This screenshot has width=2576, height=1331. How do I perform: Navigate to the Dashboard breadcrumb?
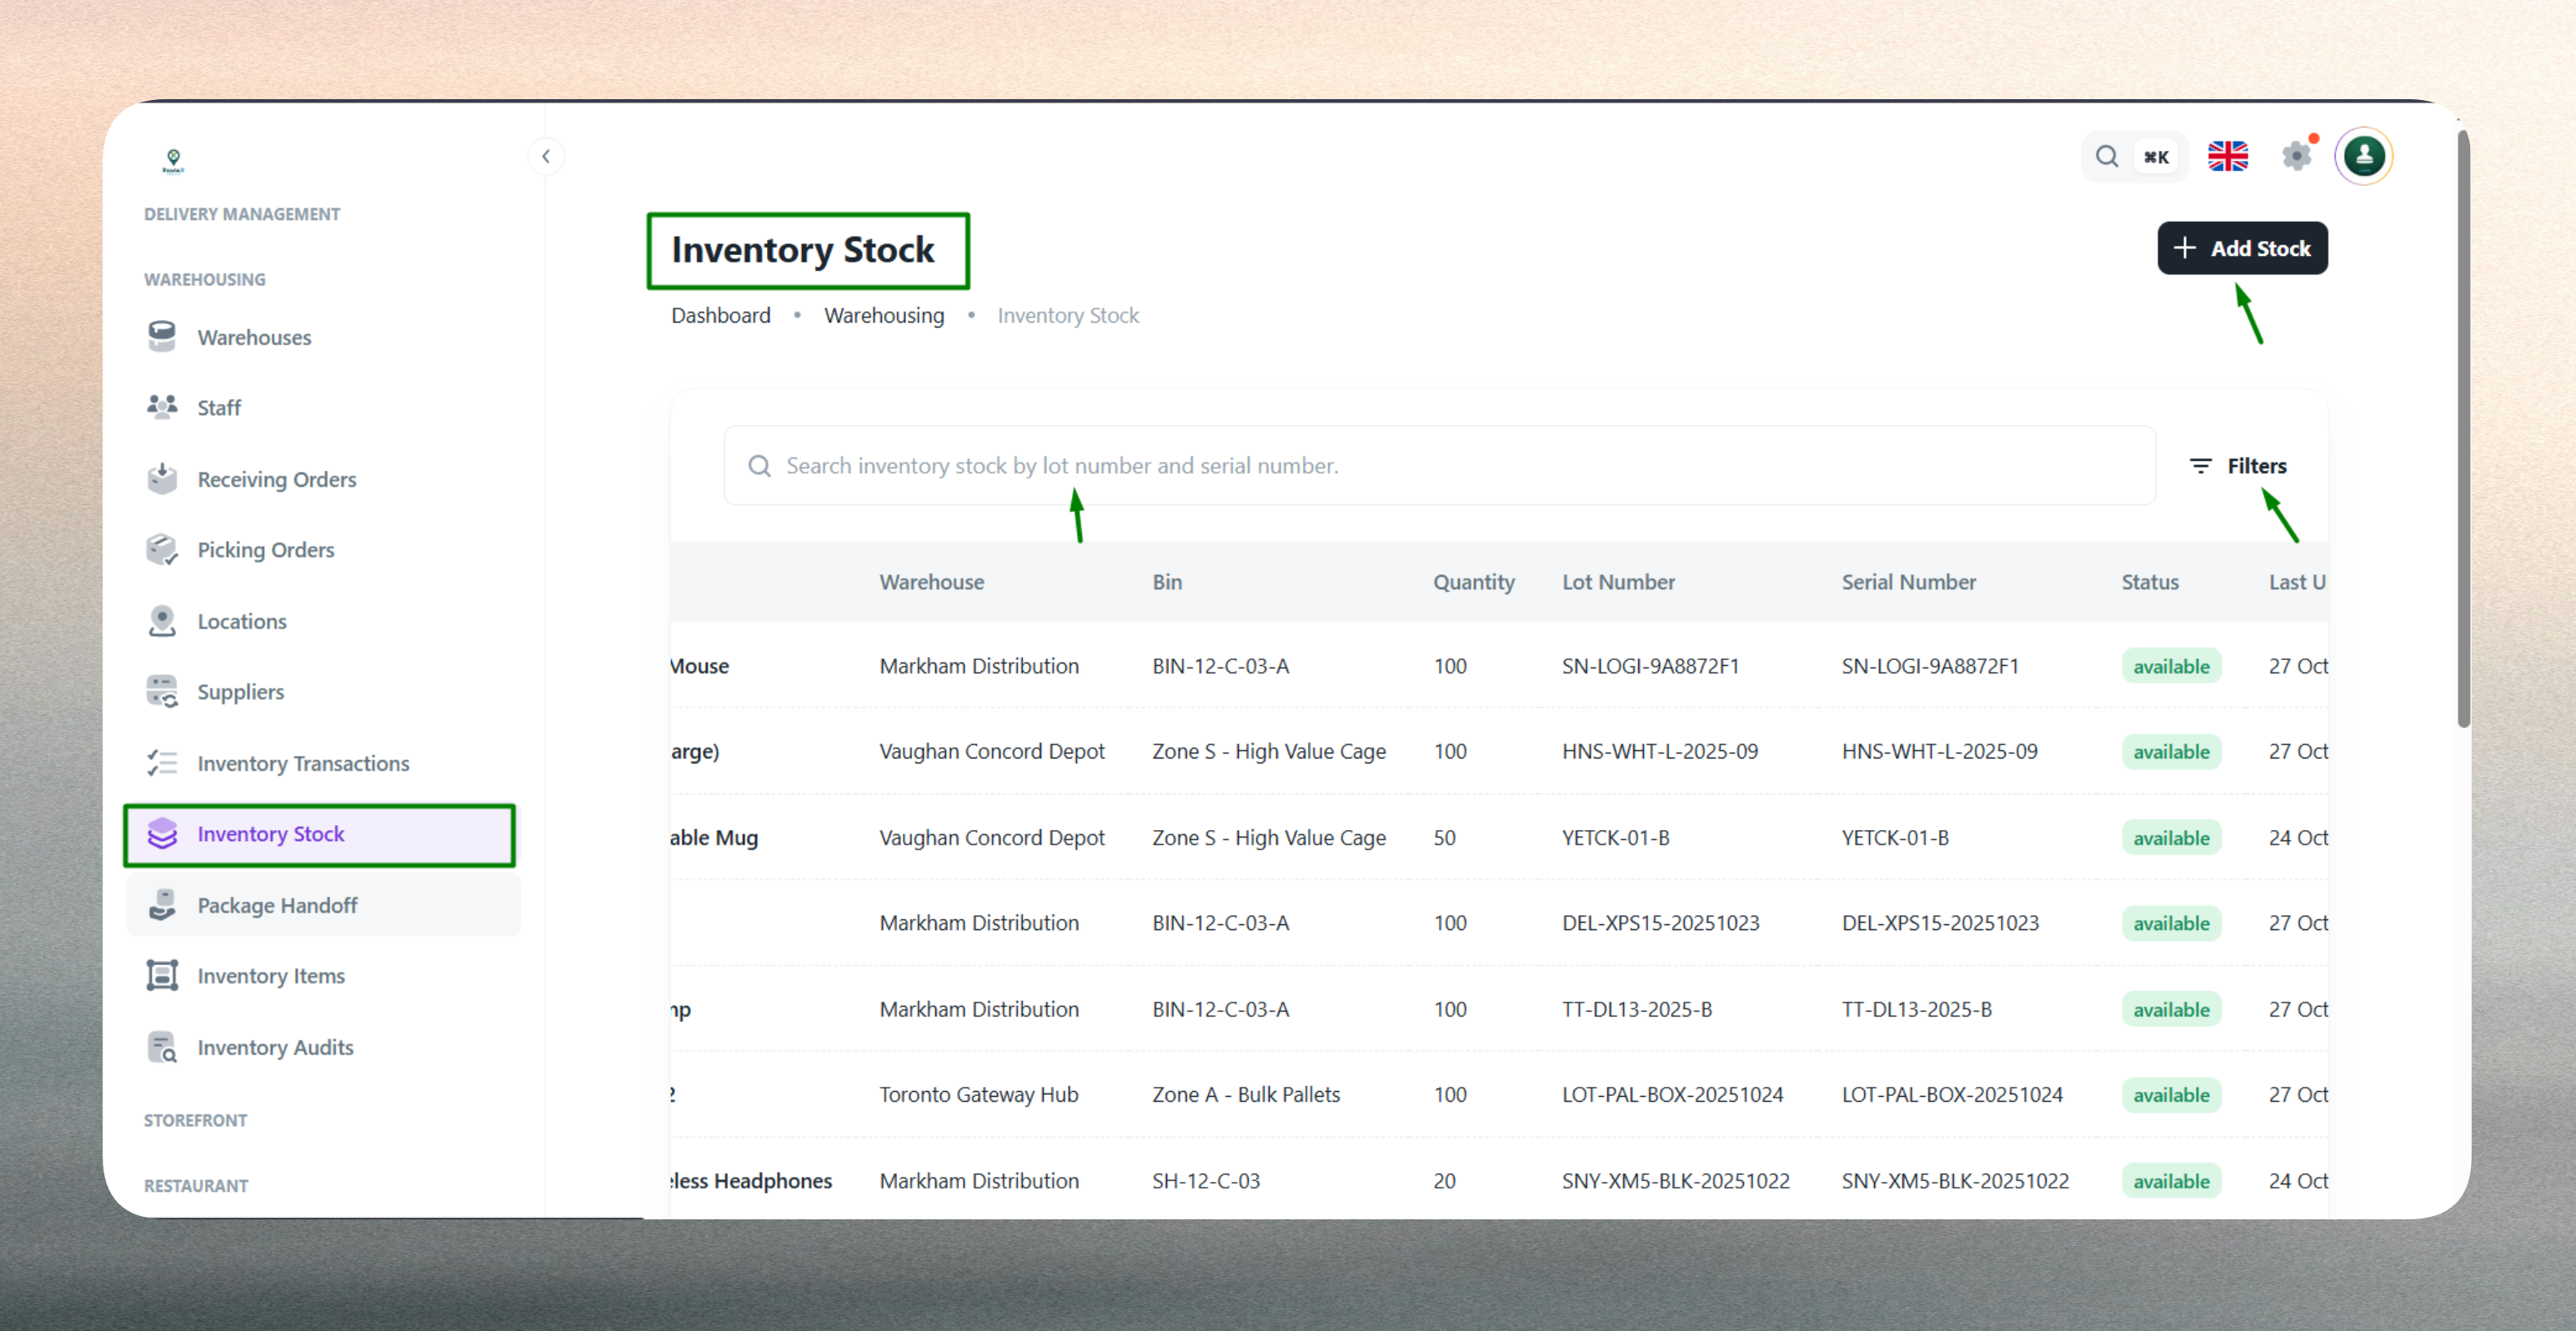[x=721, y=315]
